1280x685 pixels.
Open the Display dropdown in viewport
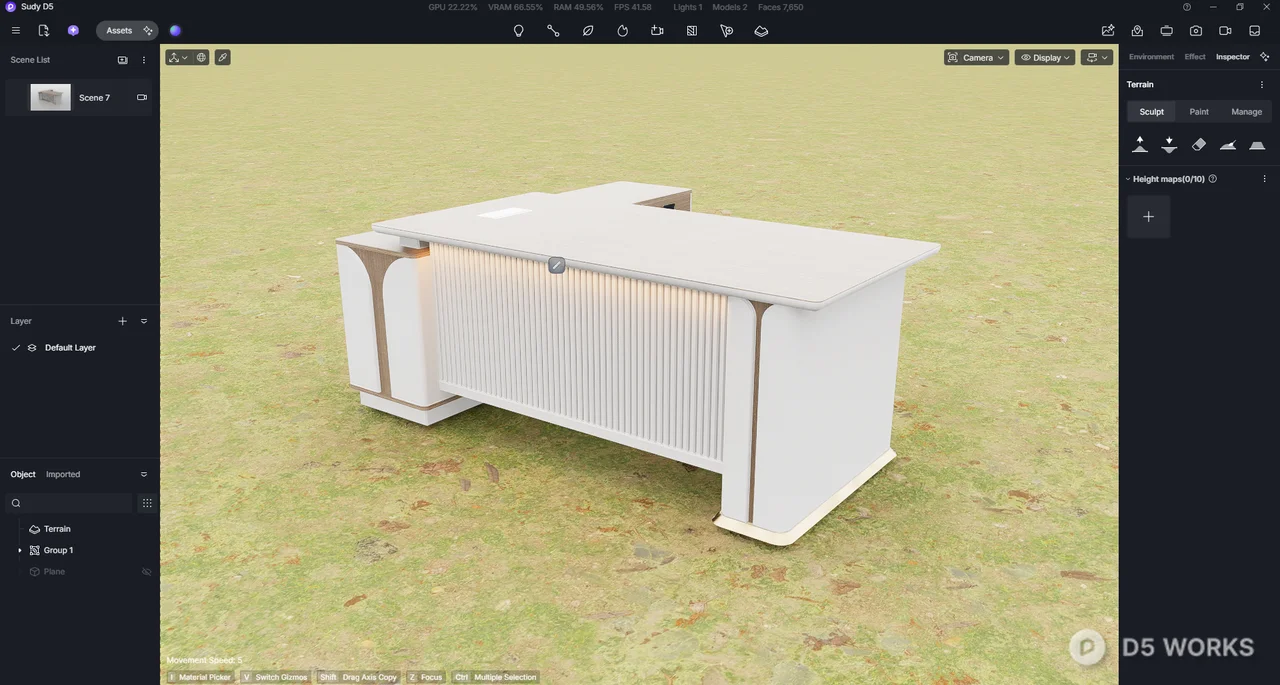[1045, 57]
